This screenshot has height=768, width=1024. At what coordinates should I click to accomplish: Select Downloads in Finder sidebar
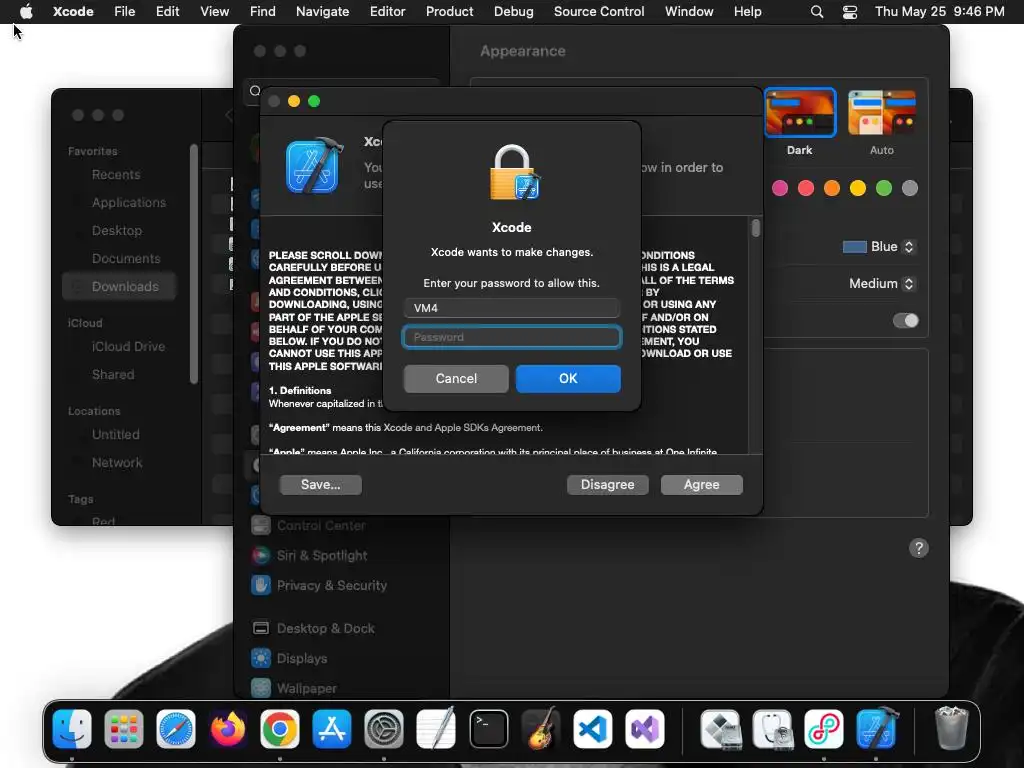(x=119, y=286)
